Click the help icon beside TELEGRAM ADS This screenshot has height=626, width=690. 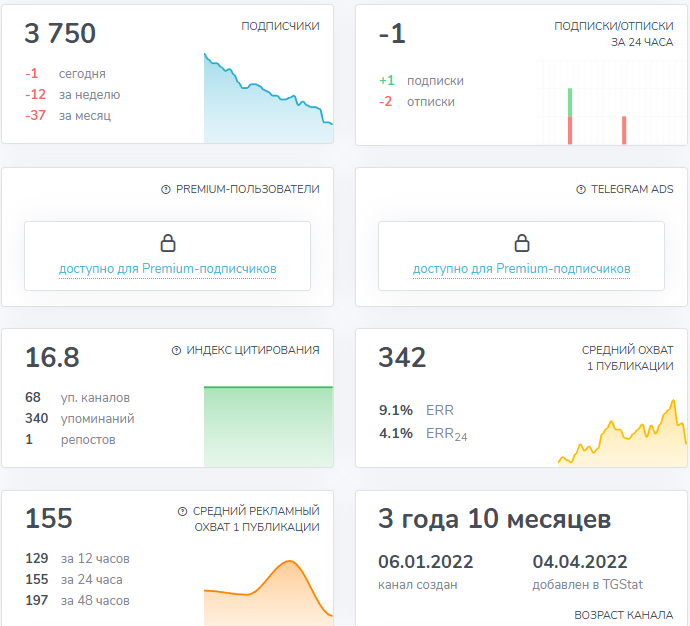tap(581, 190)
